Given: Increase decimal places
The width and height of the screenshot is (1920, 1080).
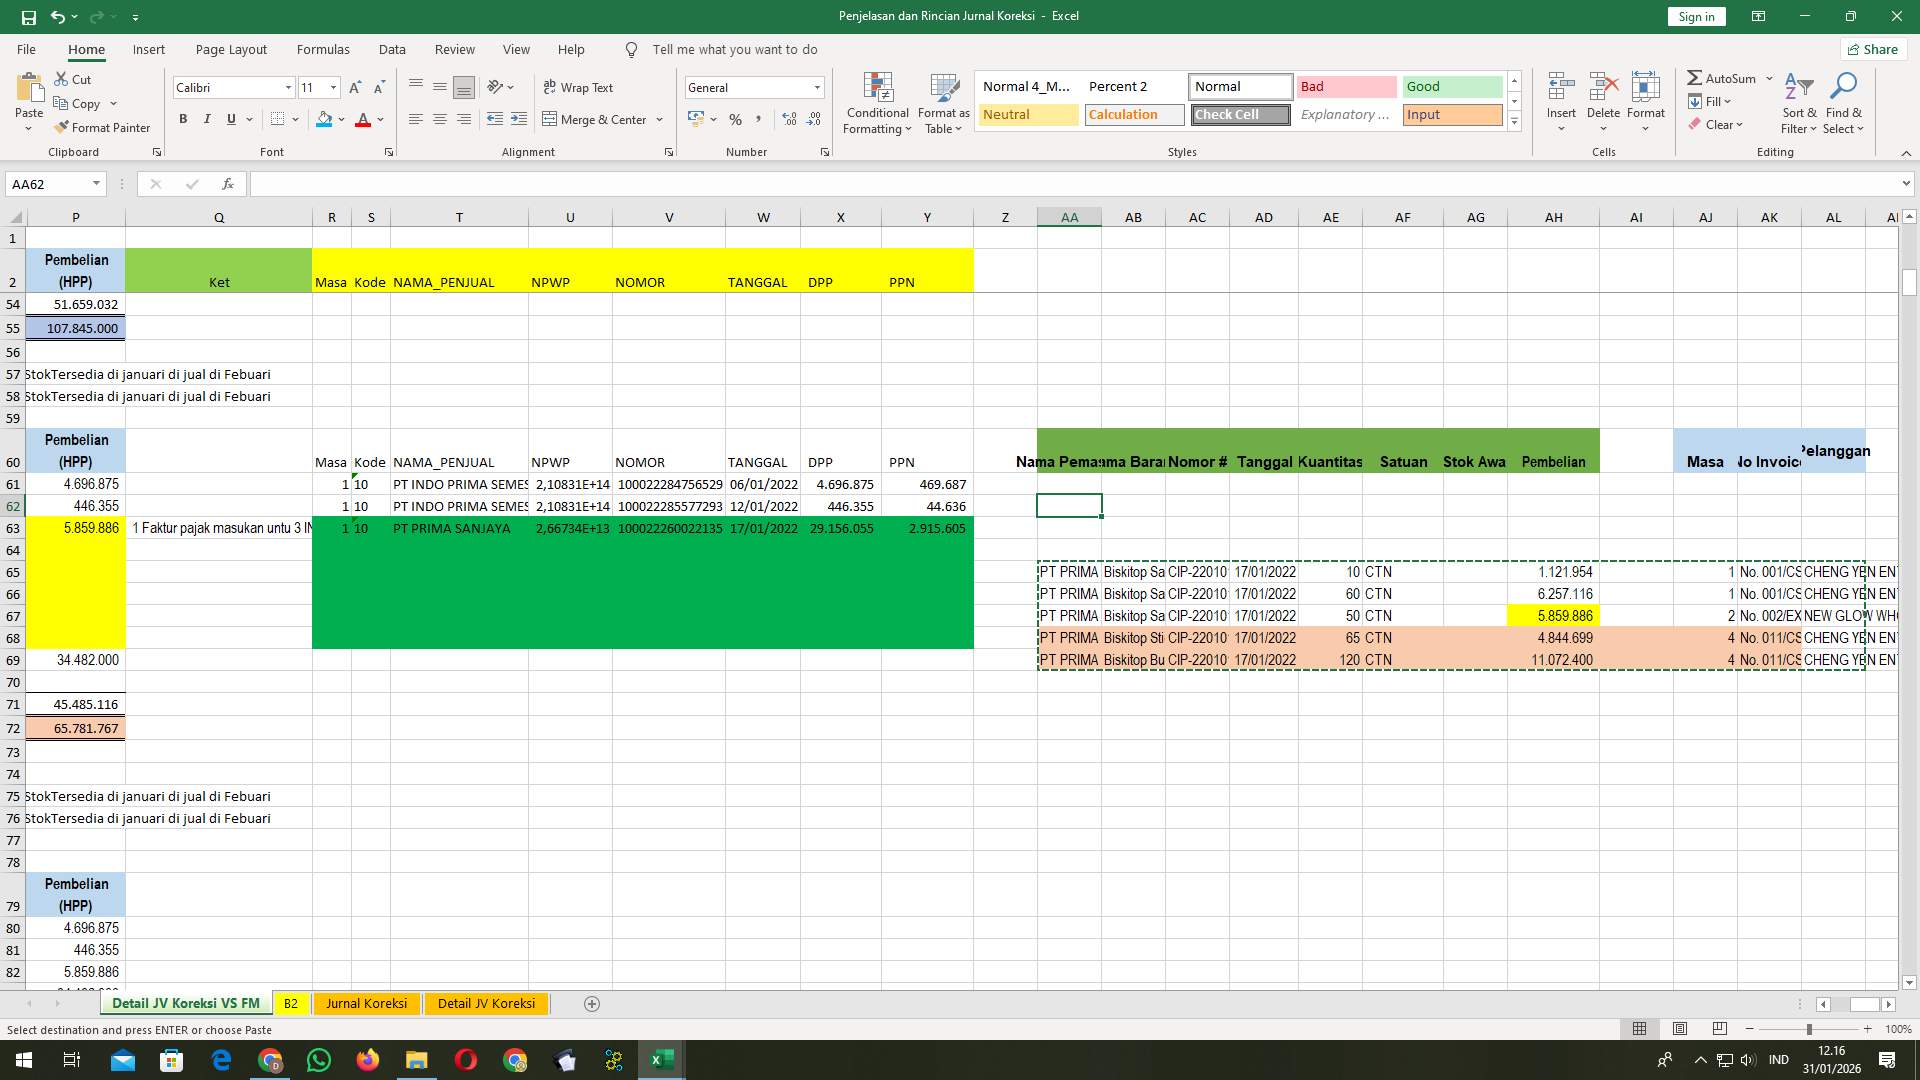Looking at the screenshot, I should pyautogui.click(x=789, y=119).
